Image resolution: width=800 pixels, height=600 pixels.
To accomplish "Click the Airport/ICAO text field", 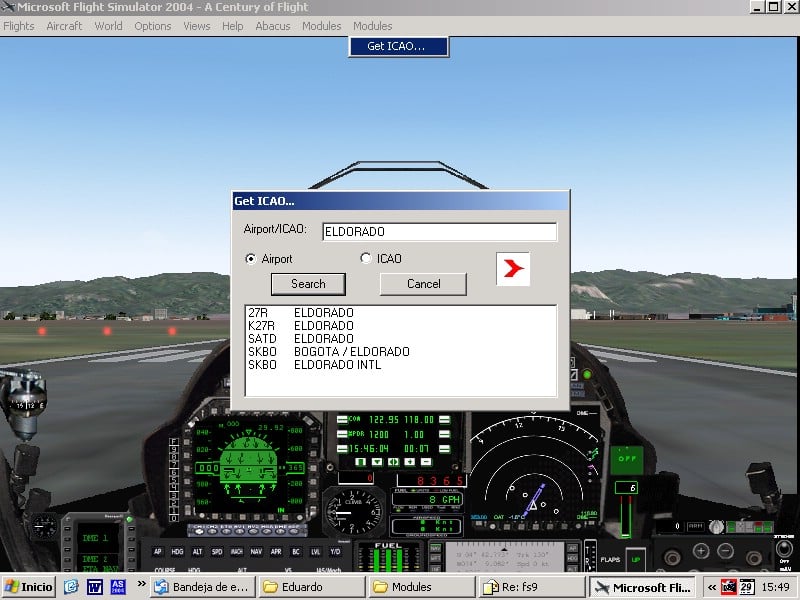I will [x=439, y=232].
